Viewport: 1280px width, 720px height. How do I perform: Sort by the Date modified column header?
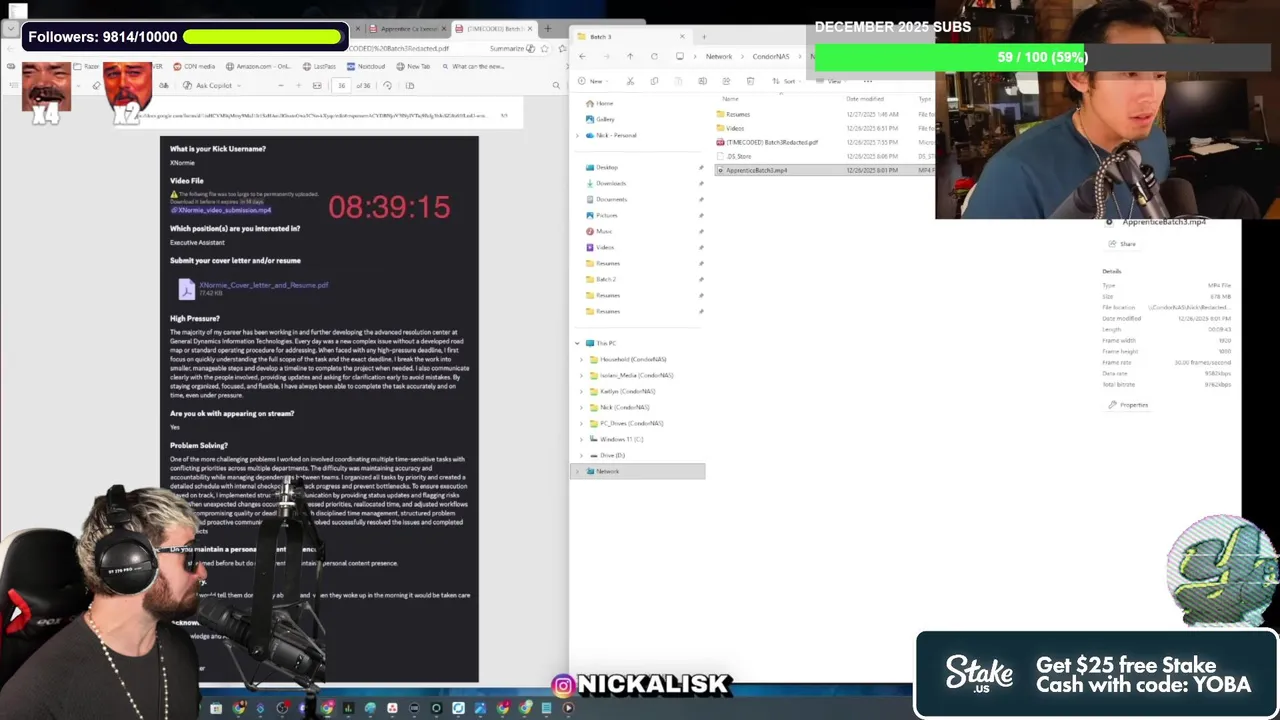pyautogui.click(x=865, y=98)
